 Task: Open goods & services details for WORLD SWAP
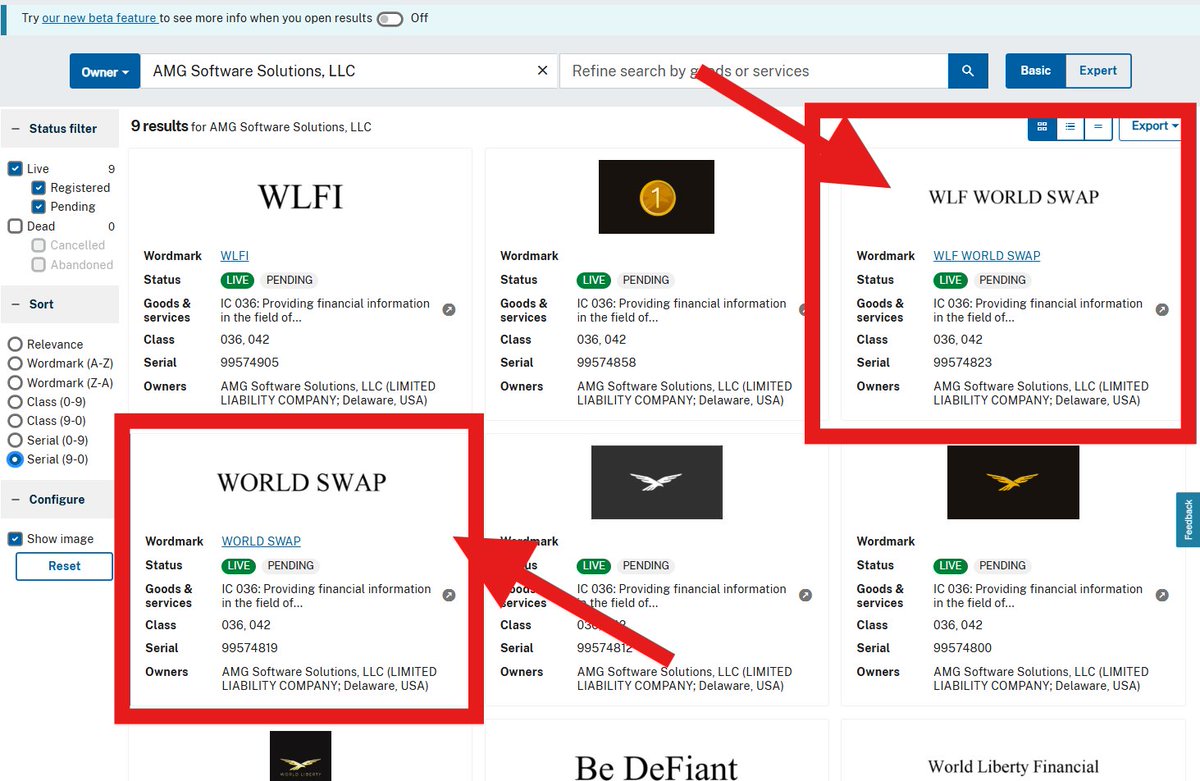449,596
